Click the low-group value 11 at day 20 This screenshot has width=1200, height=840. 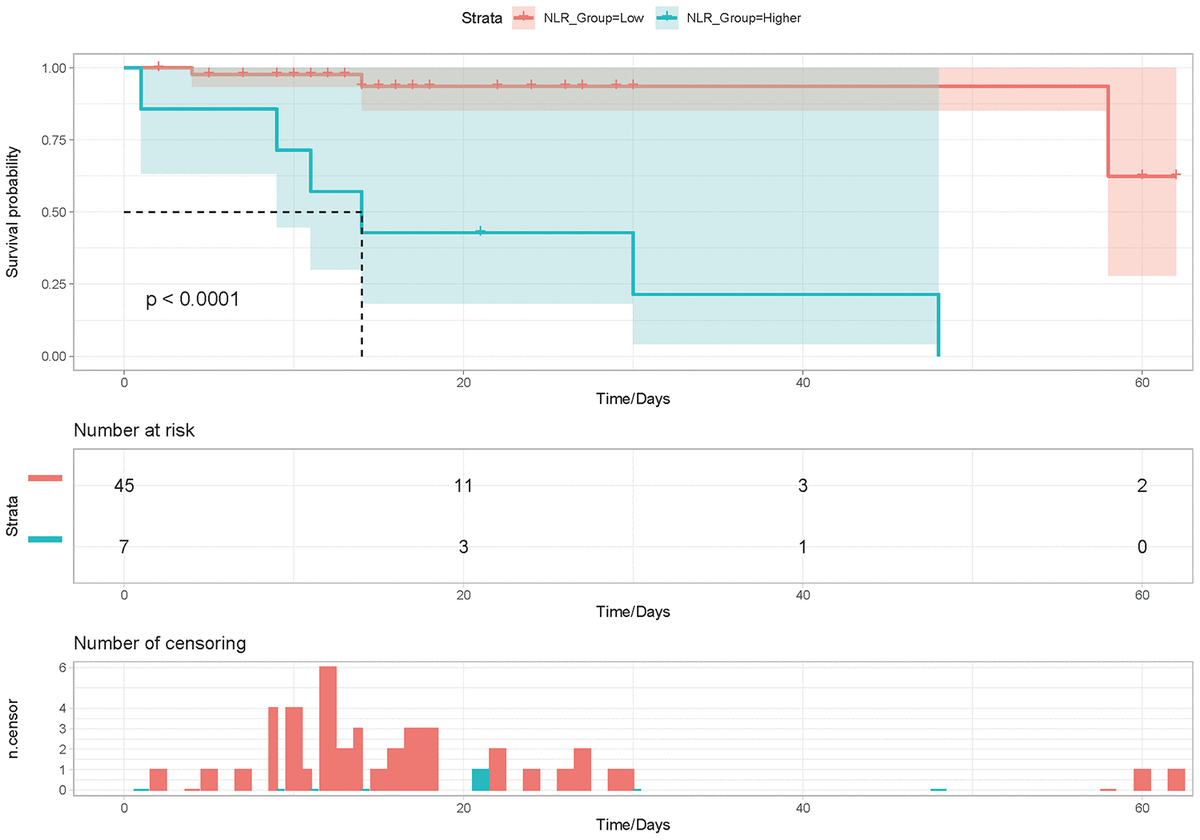pyautogui.click(x=463, y=486)
